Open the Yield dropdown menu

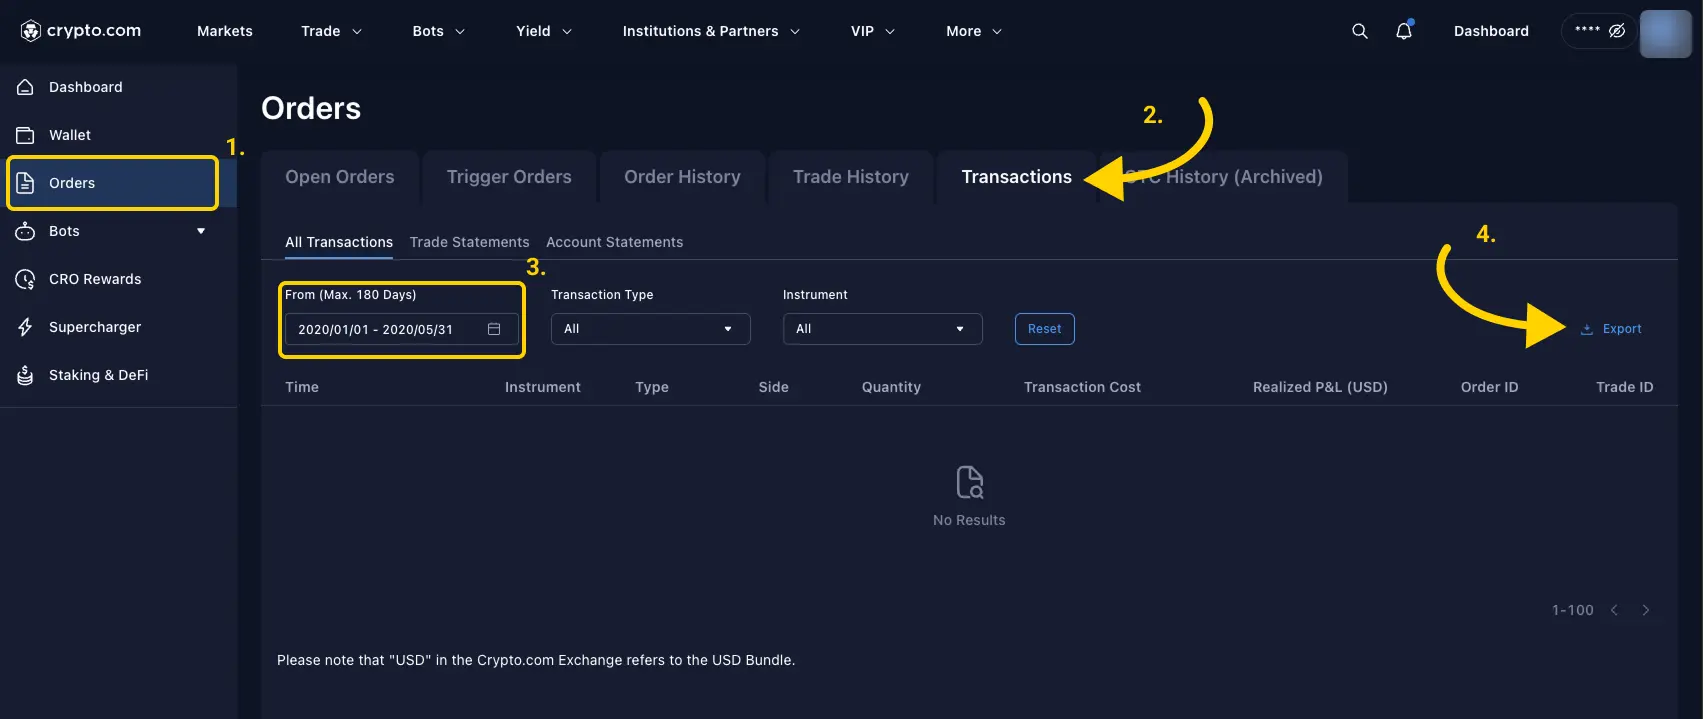coord(544,31)
